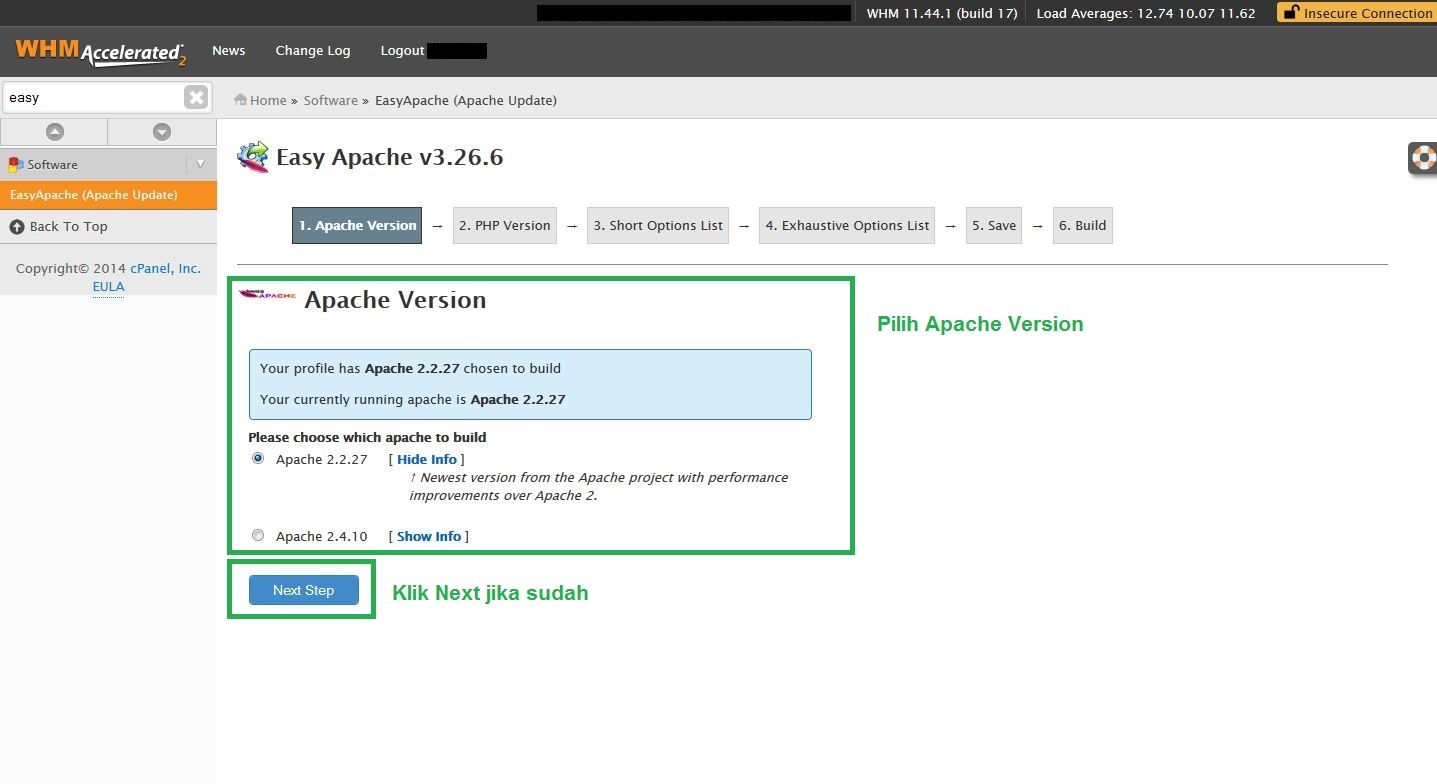The width and height of the screenshot is (1437, 784).
Task: Open the News menu item
Action: pyautogui.click(x=228, y=51)
